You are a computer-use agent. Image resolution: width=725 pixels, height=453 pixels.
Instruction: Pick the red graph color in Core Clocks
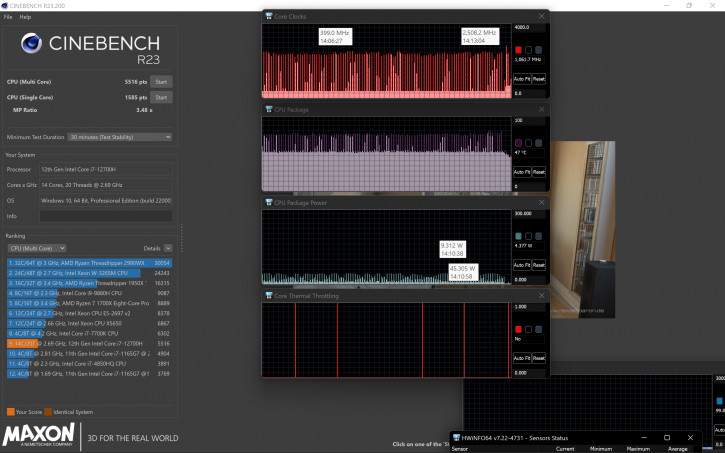coord(518,50)
